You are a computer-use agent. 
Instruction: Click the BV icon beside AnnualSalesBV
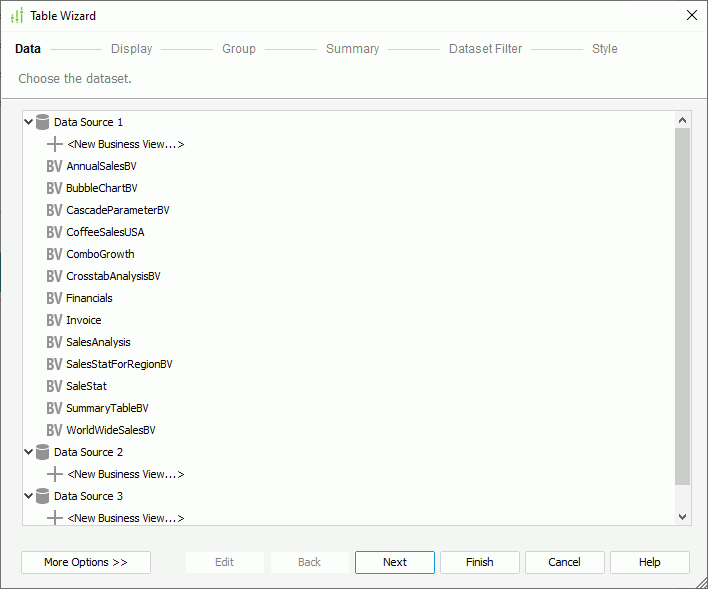point(54,166)
